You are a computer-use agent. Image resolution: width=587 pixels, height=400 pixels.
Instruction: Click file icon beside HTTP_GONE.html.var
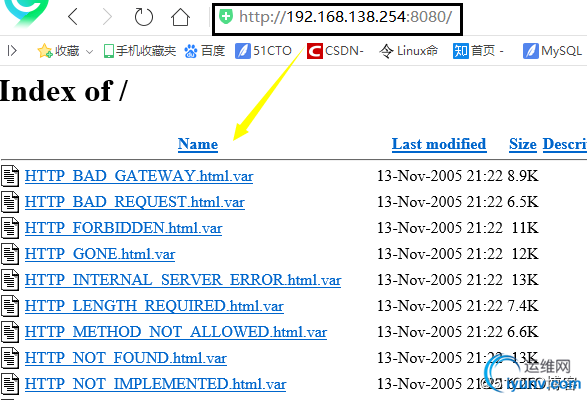coord(10,254)
